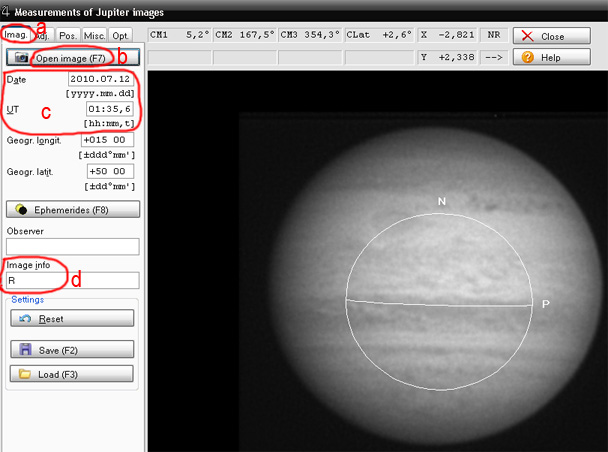Image resolution: width=608 pixels, height=452 pixels.
Task: Open the Ephemerides (F8) calculation
Action: (x=72, y=210)
